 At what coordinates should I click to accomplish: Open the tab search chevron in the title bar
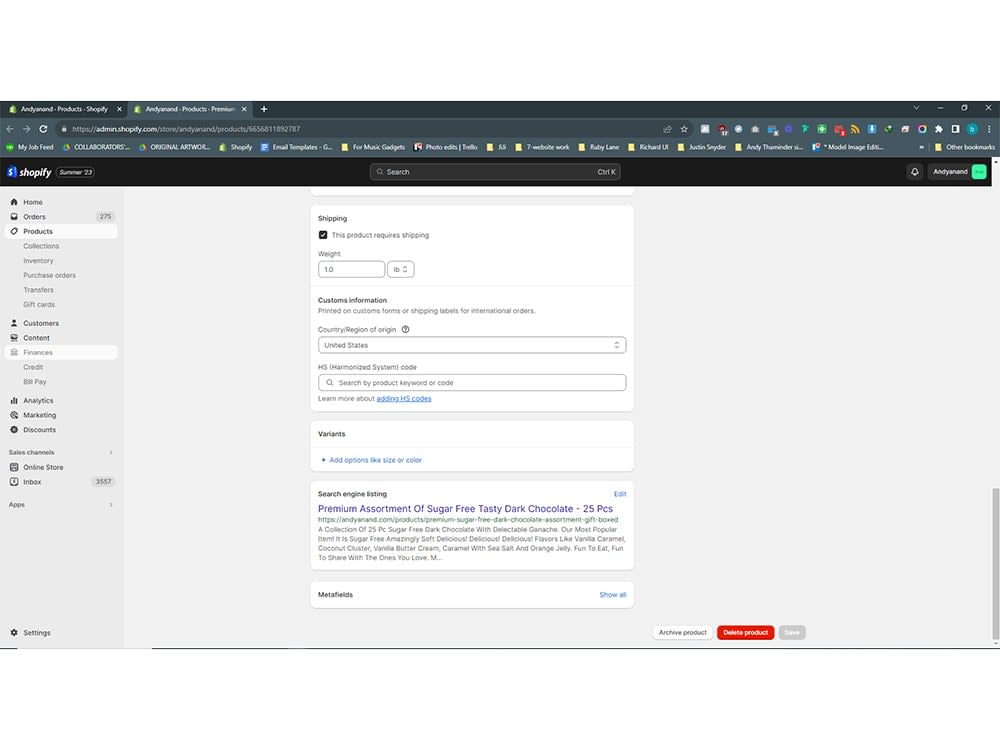(916, 108)
